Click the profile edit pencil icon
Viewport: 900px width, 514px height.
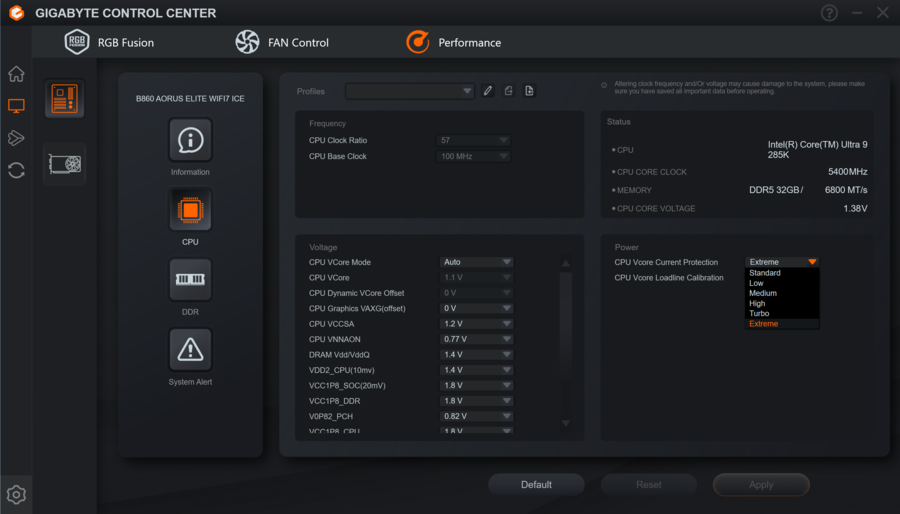pyautogui.click(x=488, y=91)
